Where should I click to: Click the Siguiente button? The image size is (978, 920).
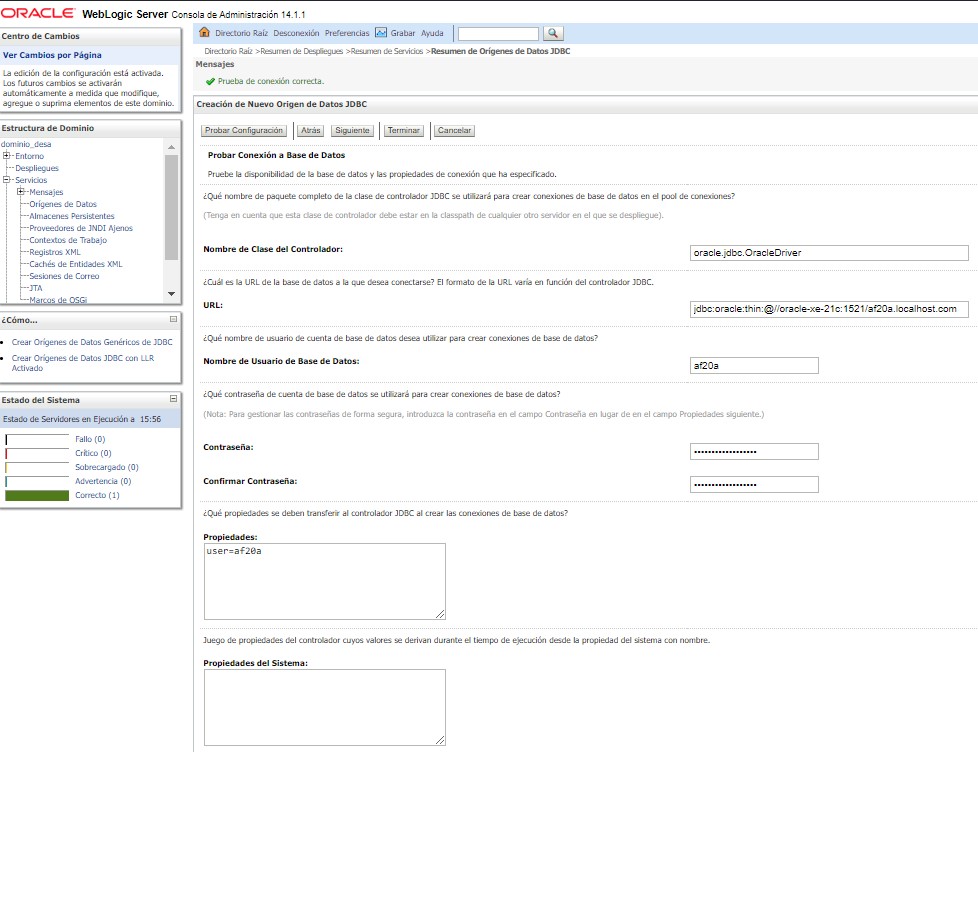(x=352, y=130)
